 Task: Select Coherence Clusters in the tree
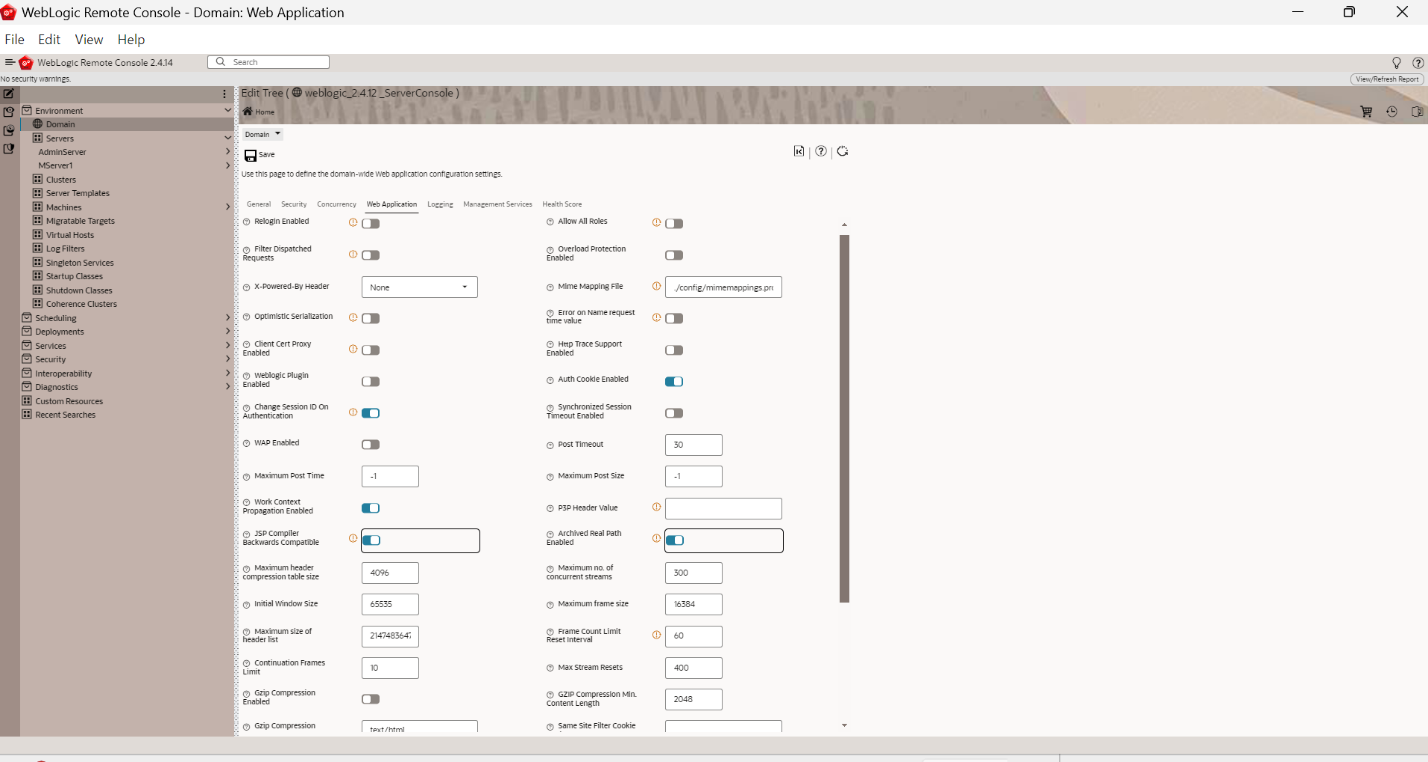(x=81, y=304)
